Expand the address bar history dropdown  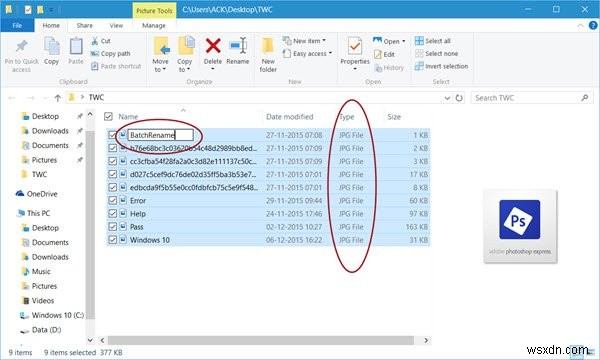(447, 98)
